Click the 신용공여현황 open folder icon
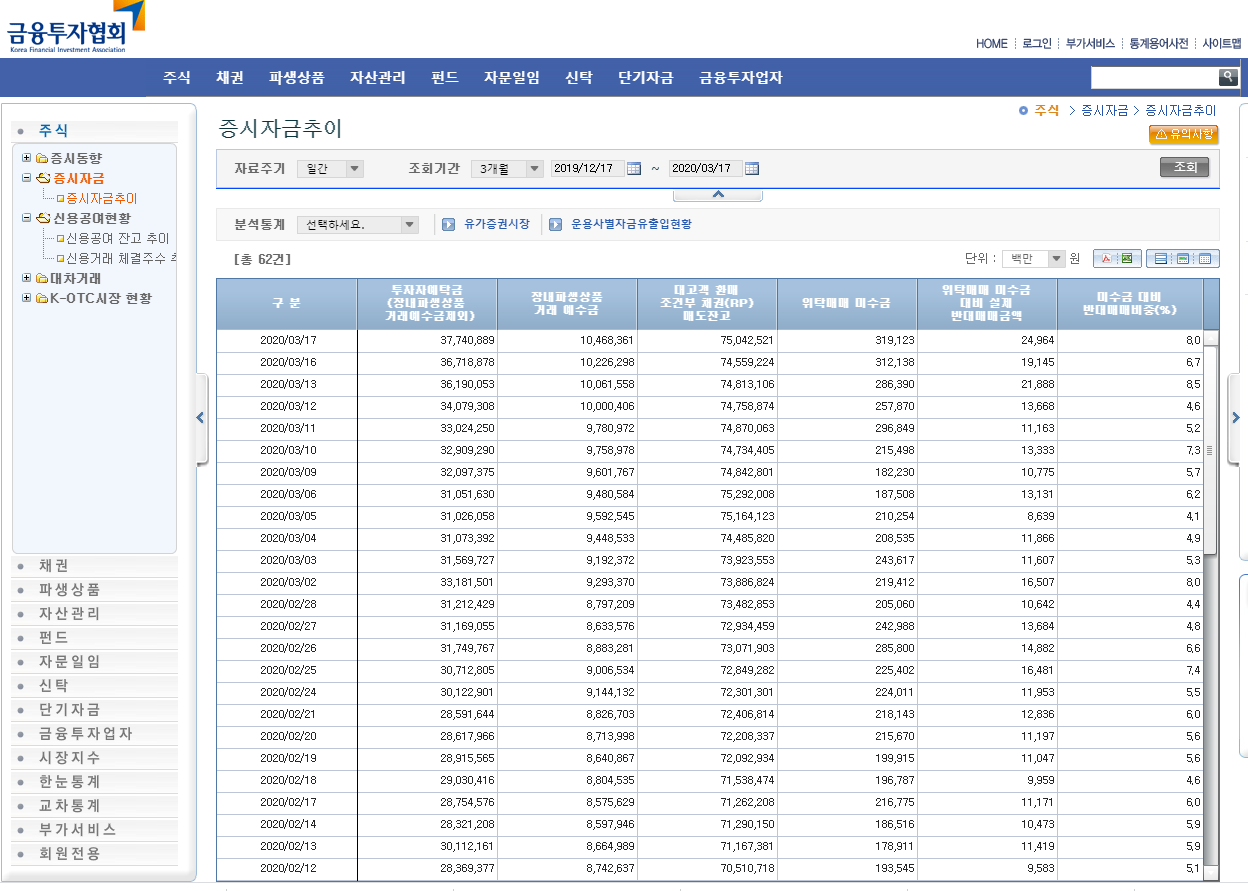Screen dimensions: 1248x891 click(x=42, y=218)
